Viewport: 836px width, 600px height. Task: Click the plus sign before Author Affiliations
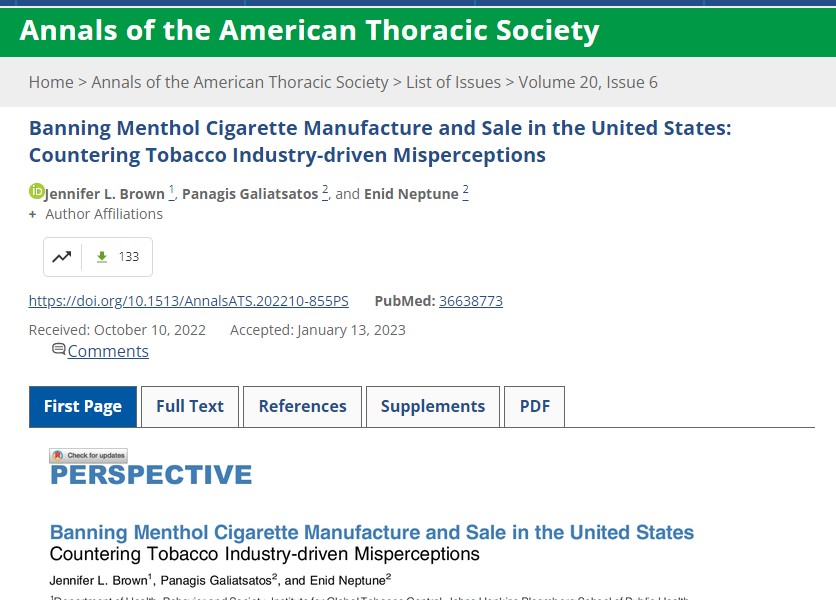(x=33, y=213)
